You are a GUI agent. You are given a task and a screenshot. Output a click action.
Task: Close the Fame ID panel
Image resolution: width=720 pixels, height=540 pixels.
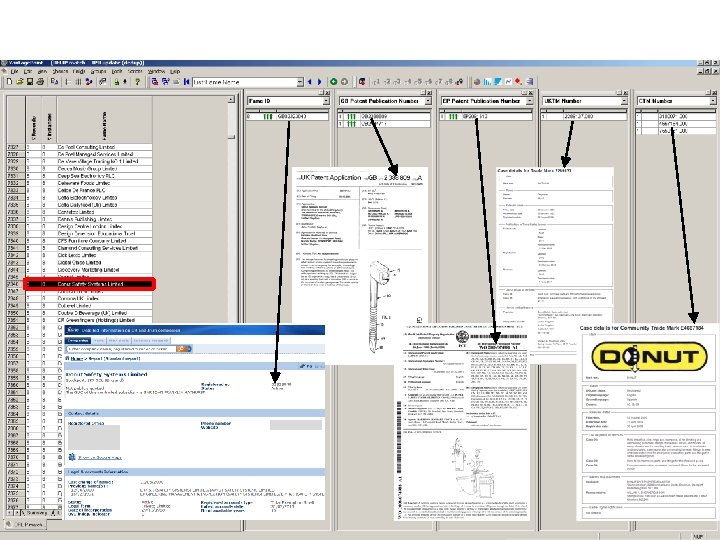click(328, 92)
